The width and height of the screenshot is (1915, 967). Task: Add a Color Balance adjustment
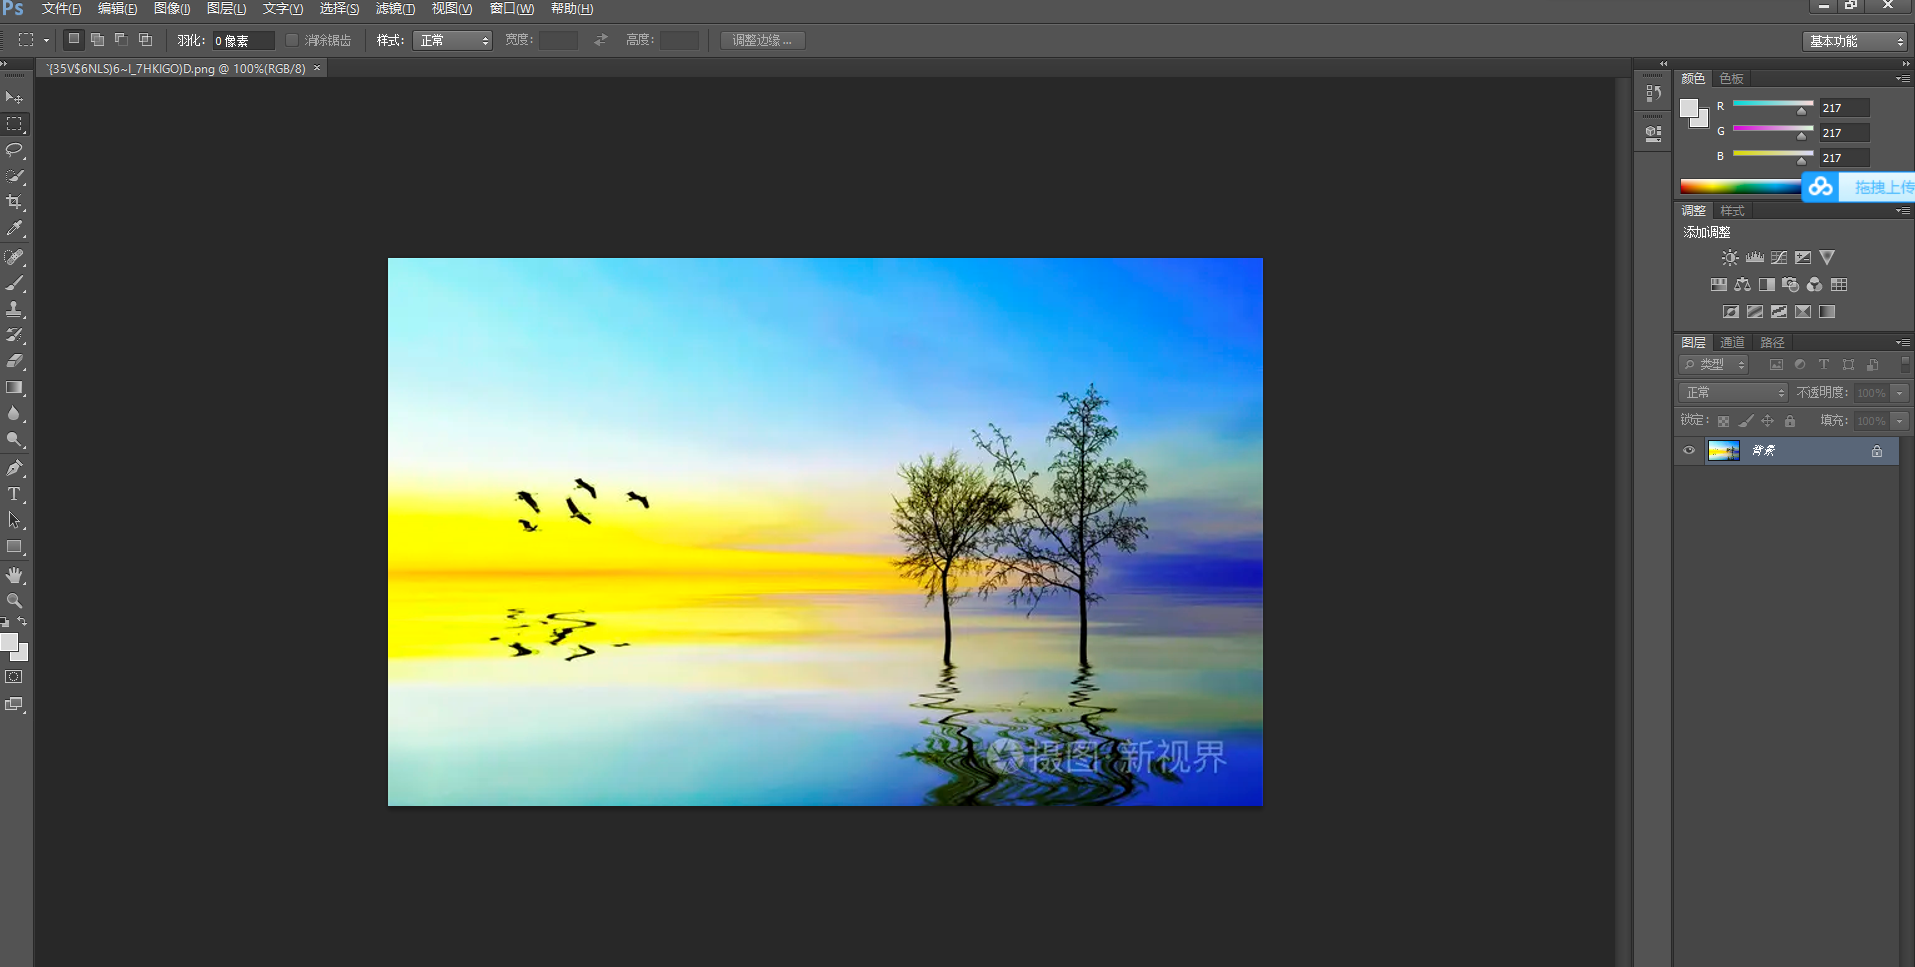pos(1743,285)
